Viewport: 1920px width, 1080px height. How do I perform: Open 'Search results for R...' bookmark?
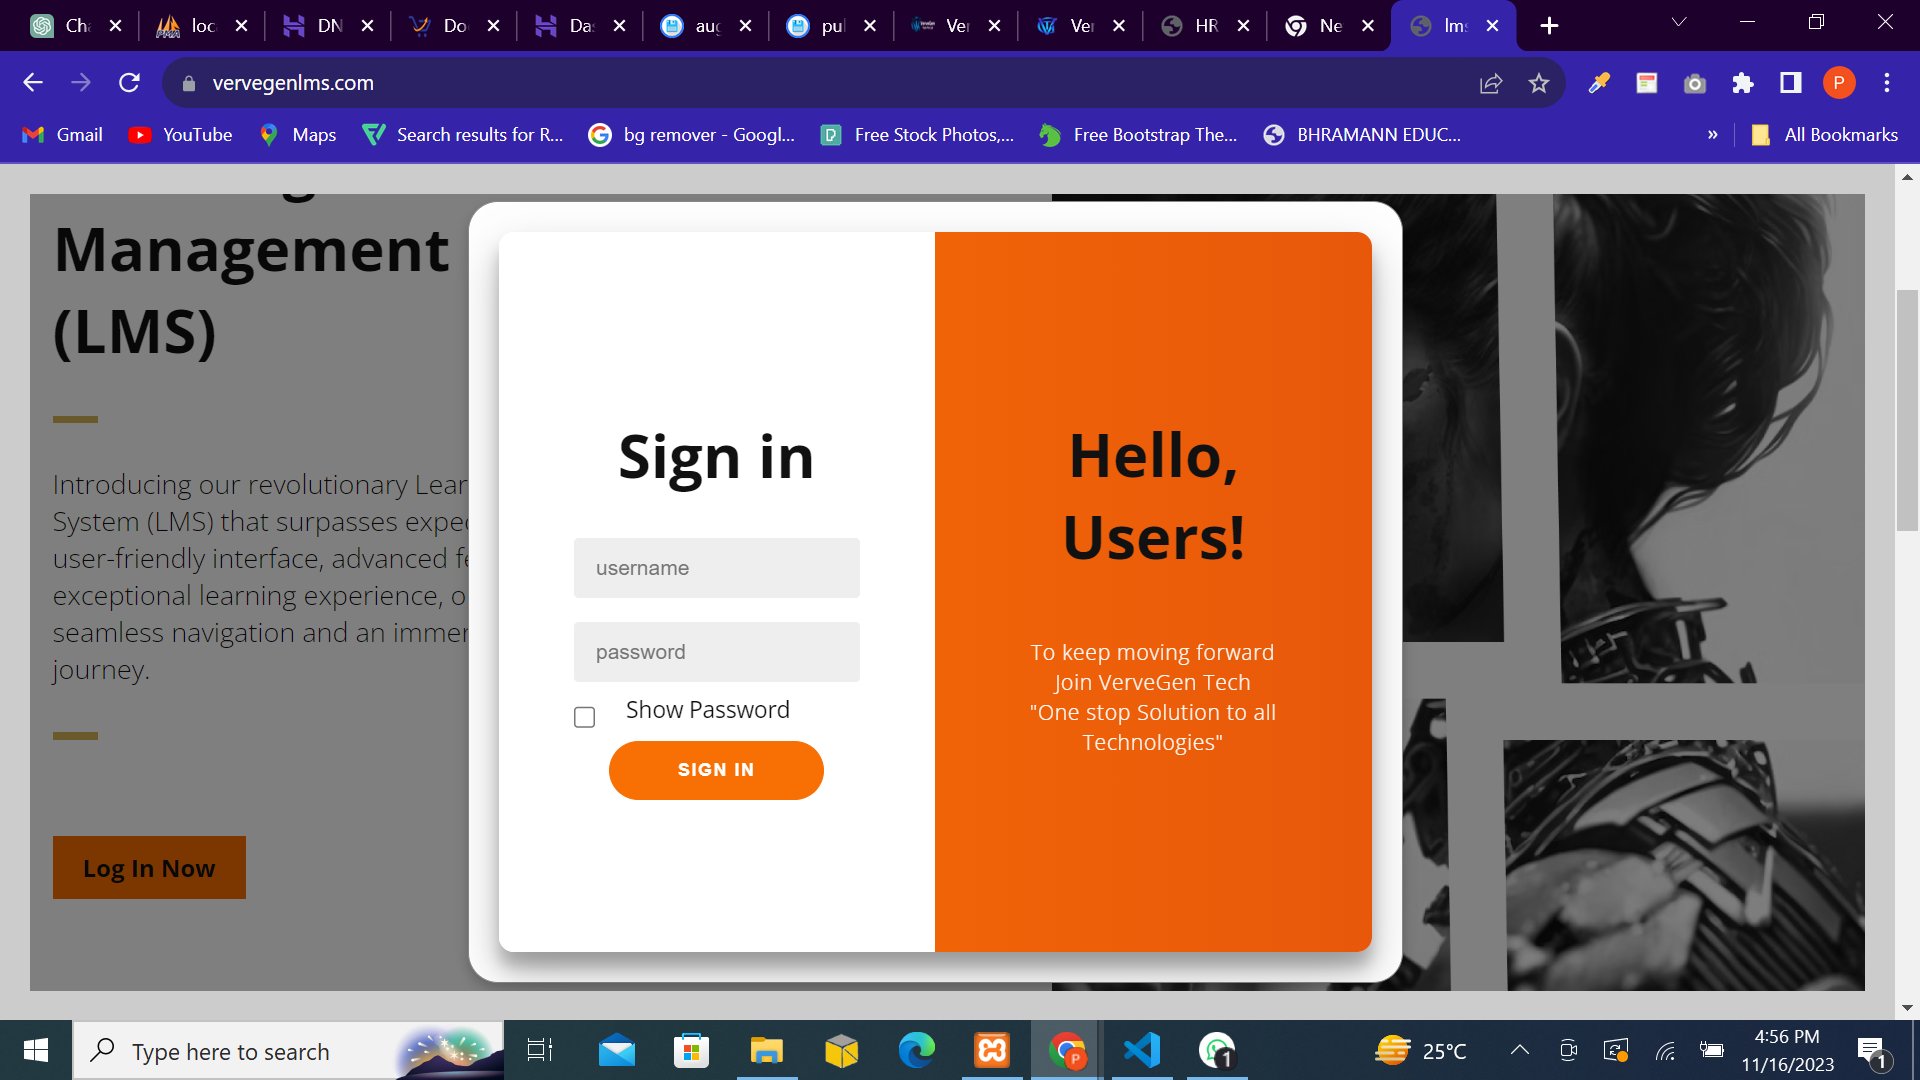coord(463,135)
